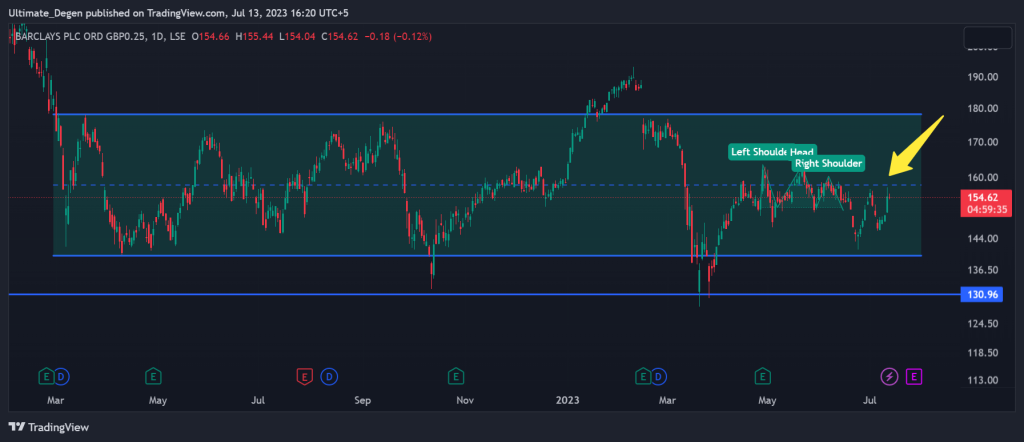The image size is (1024, 442).
Task: Click the BARCLAYS PLC ORD GBP0.25 symbol title
Action: pyautogui.click(x=80, y=37)
